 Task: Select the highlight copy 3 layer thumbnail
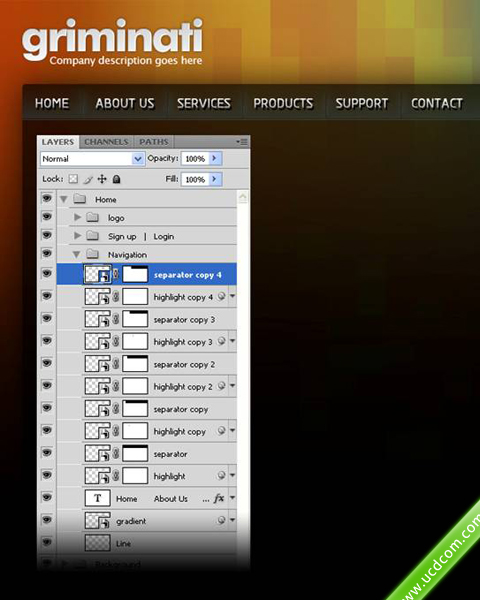click(x=98, y=341)
